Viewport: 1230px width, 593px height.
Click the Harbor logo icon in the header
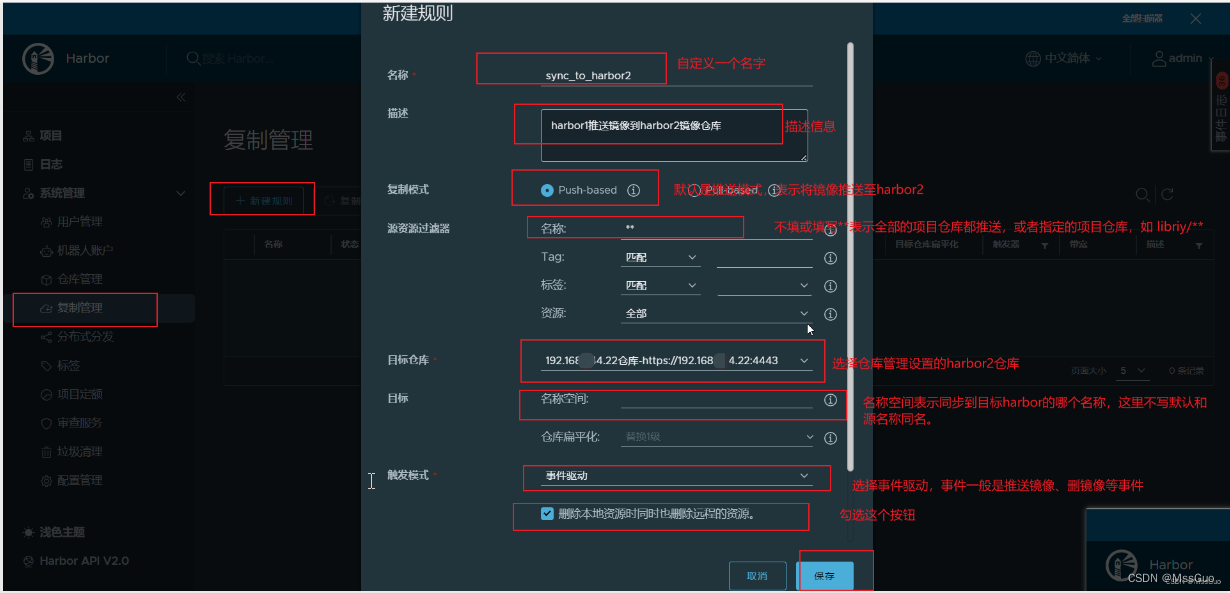pyautogui.click(x=38, y=59)
